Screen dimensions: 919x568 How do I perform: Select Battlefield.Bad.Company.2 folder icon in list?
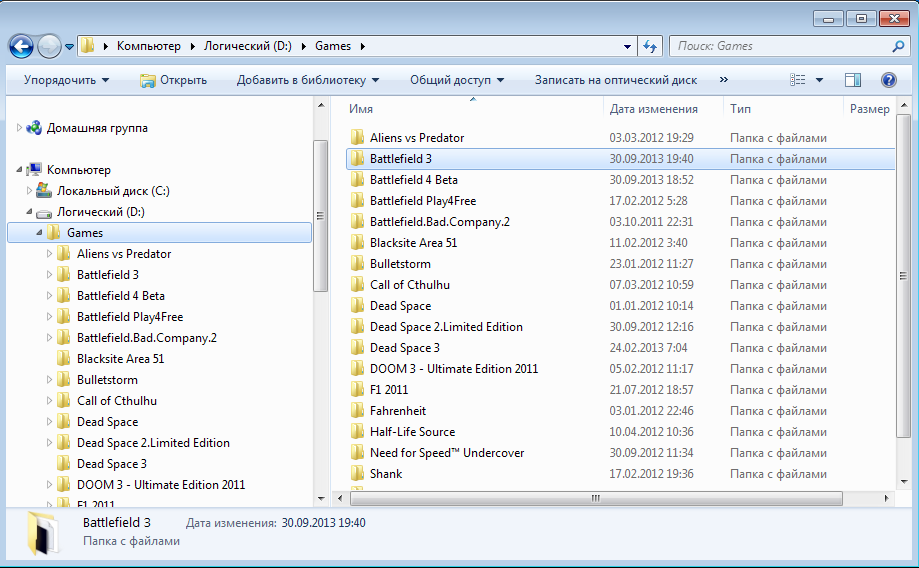pyautogui.click(x=358, y=222)
